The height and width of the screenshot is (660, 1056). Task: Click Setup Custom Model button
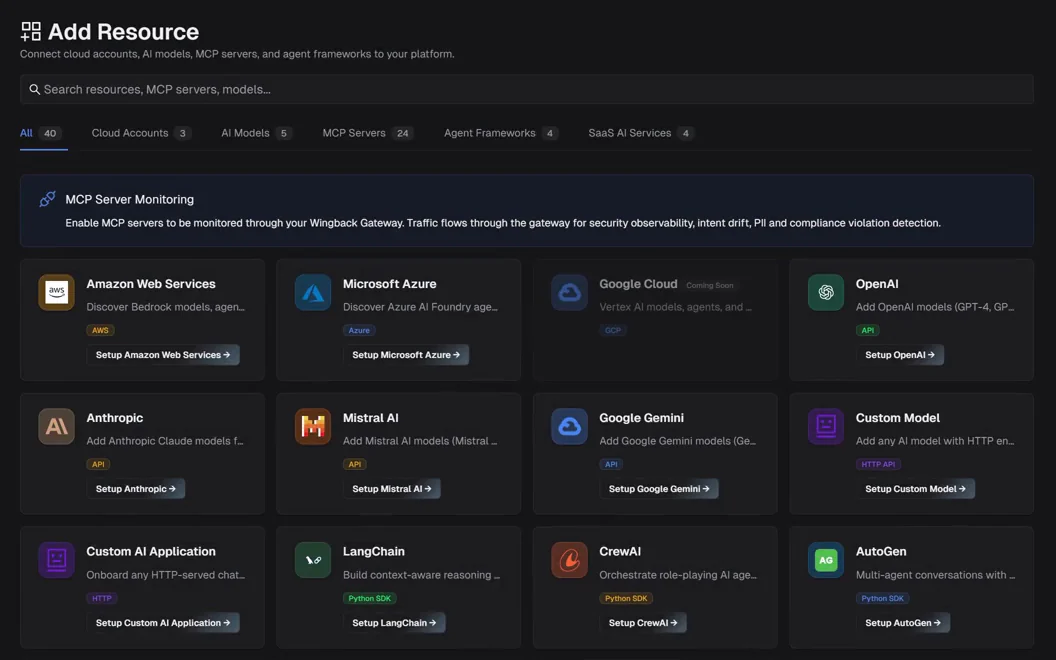coord(915,489)
